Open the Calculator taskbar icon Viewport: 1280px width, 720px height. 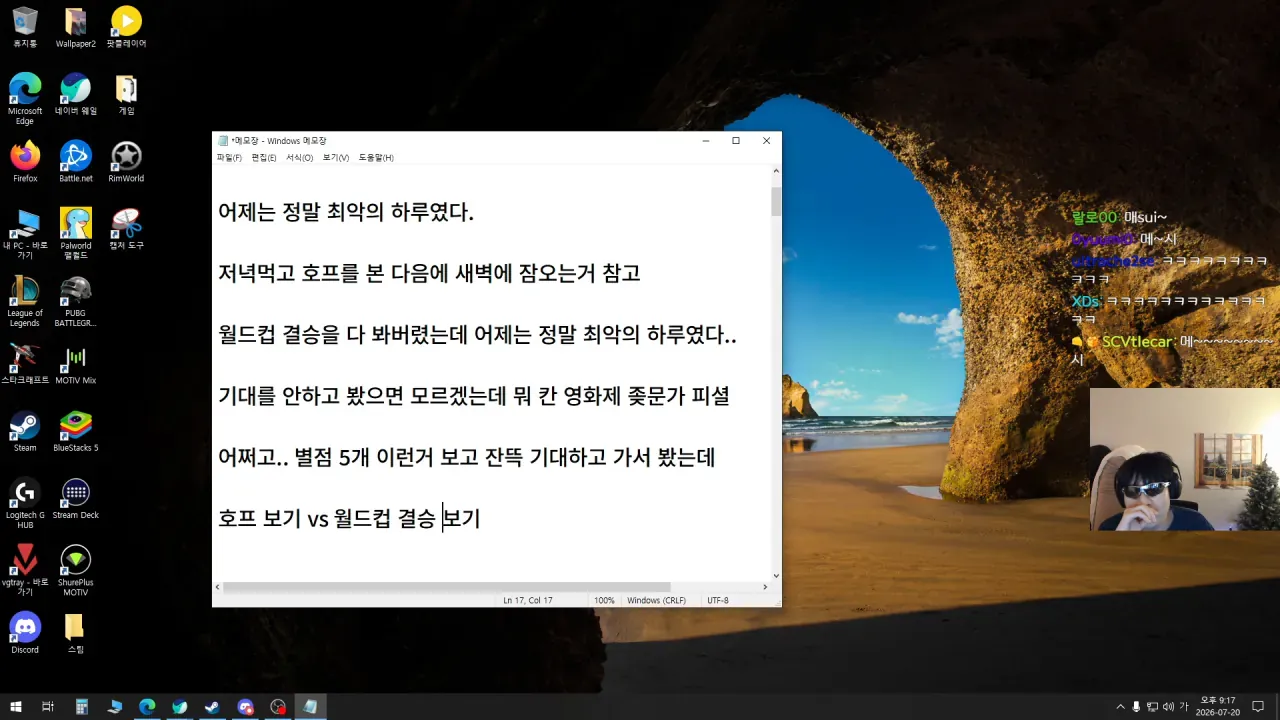click(x=82, y=707)
